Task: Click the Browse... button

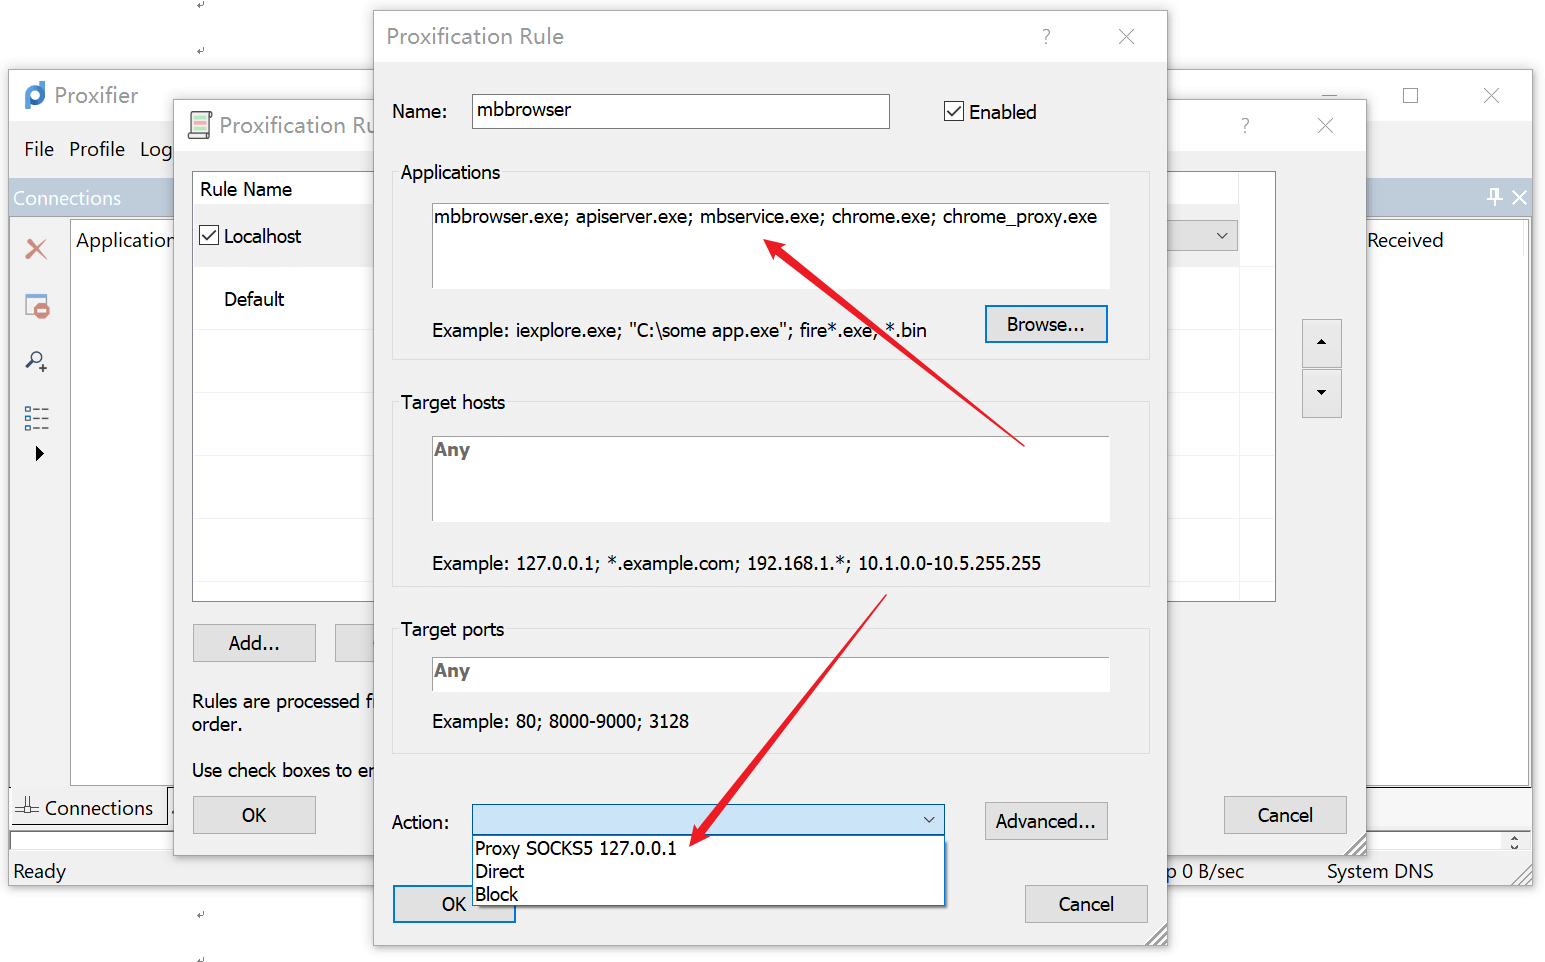Action: pos(1045,325)
